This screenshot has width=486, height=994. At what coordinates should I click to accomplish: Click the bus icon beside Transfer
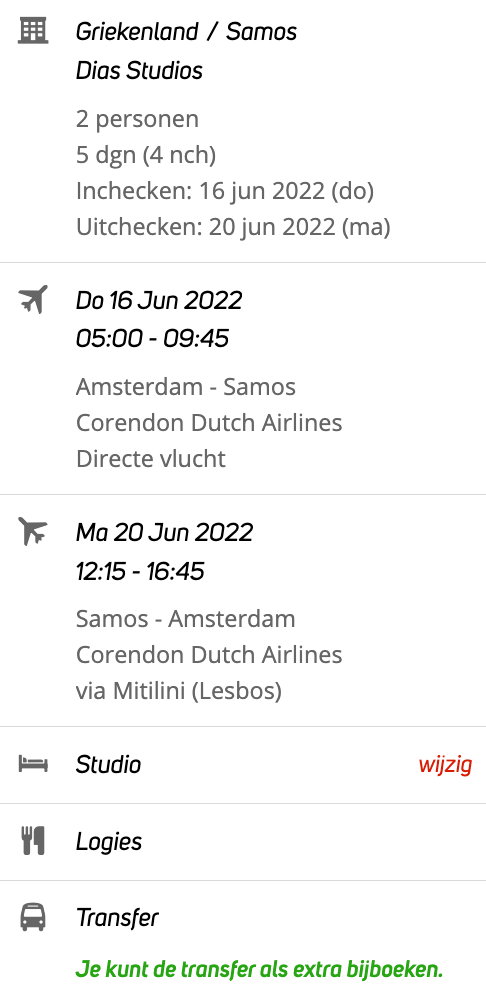(32, 917)
